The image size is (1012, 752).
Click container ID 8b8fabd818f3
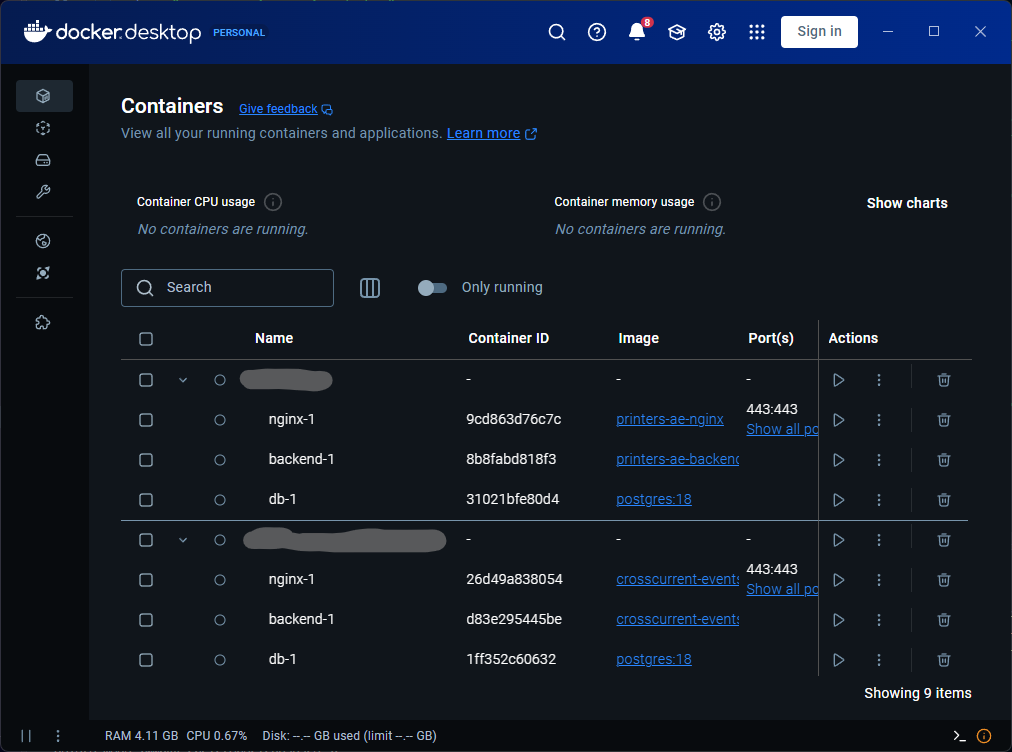(511, 460)
